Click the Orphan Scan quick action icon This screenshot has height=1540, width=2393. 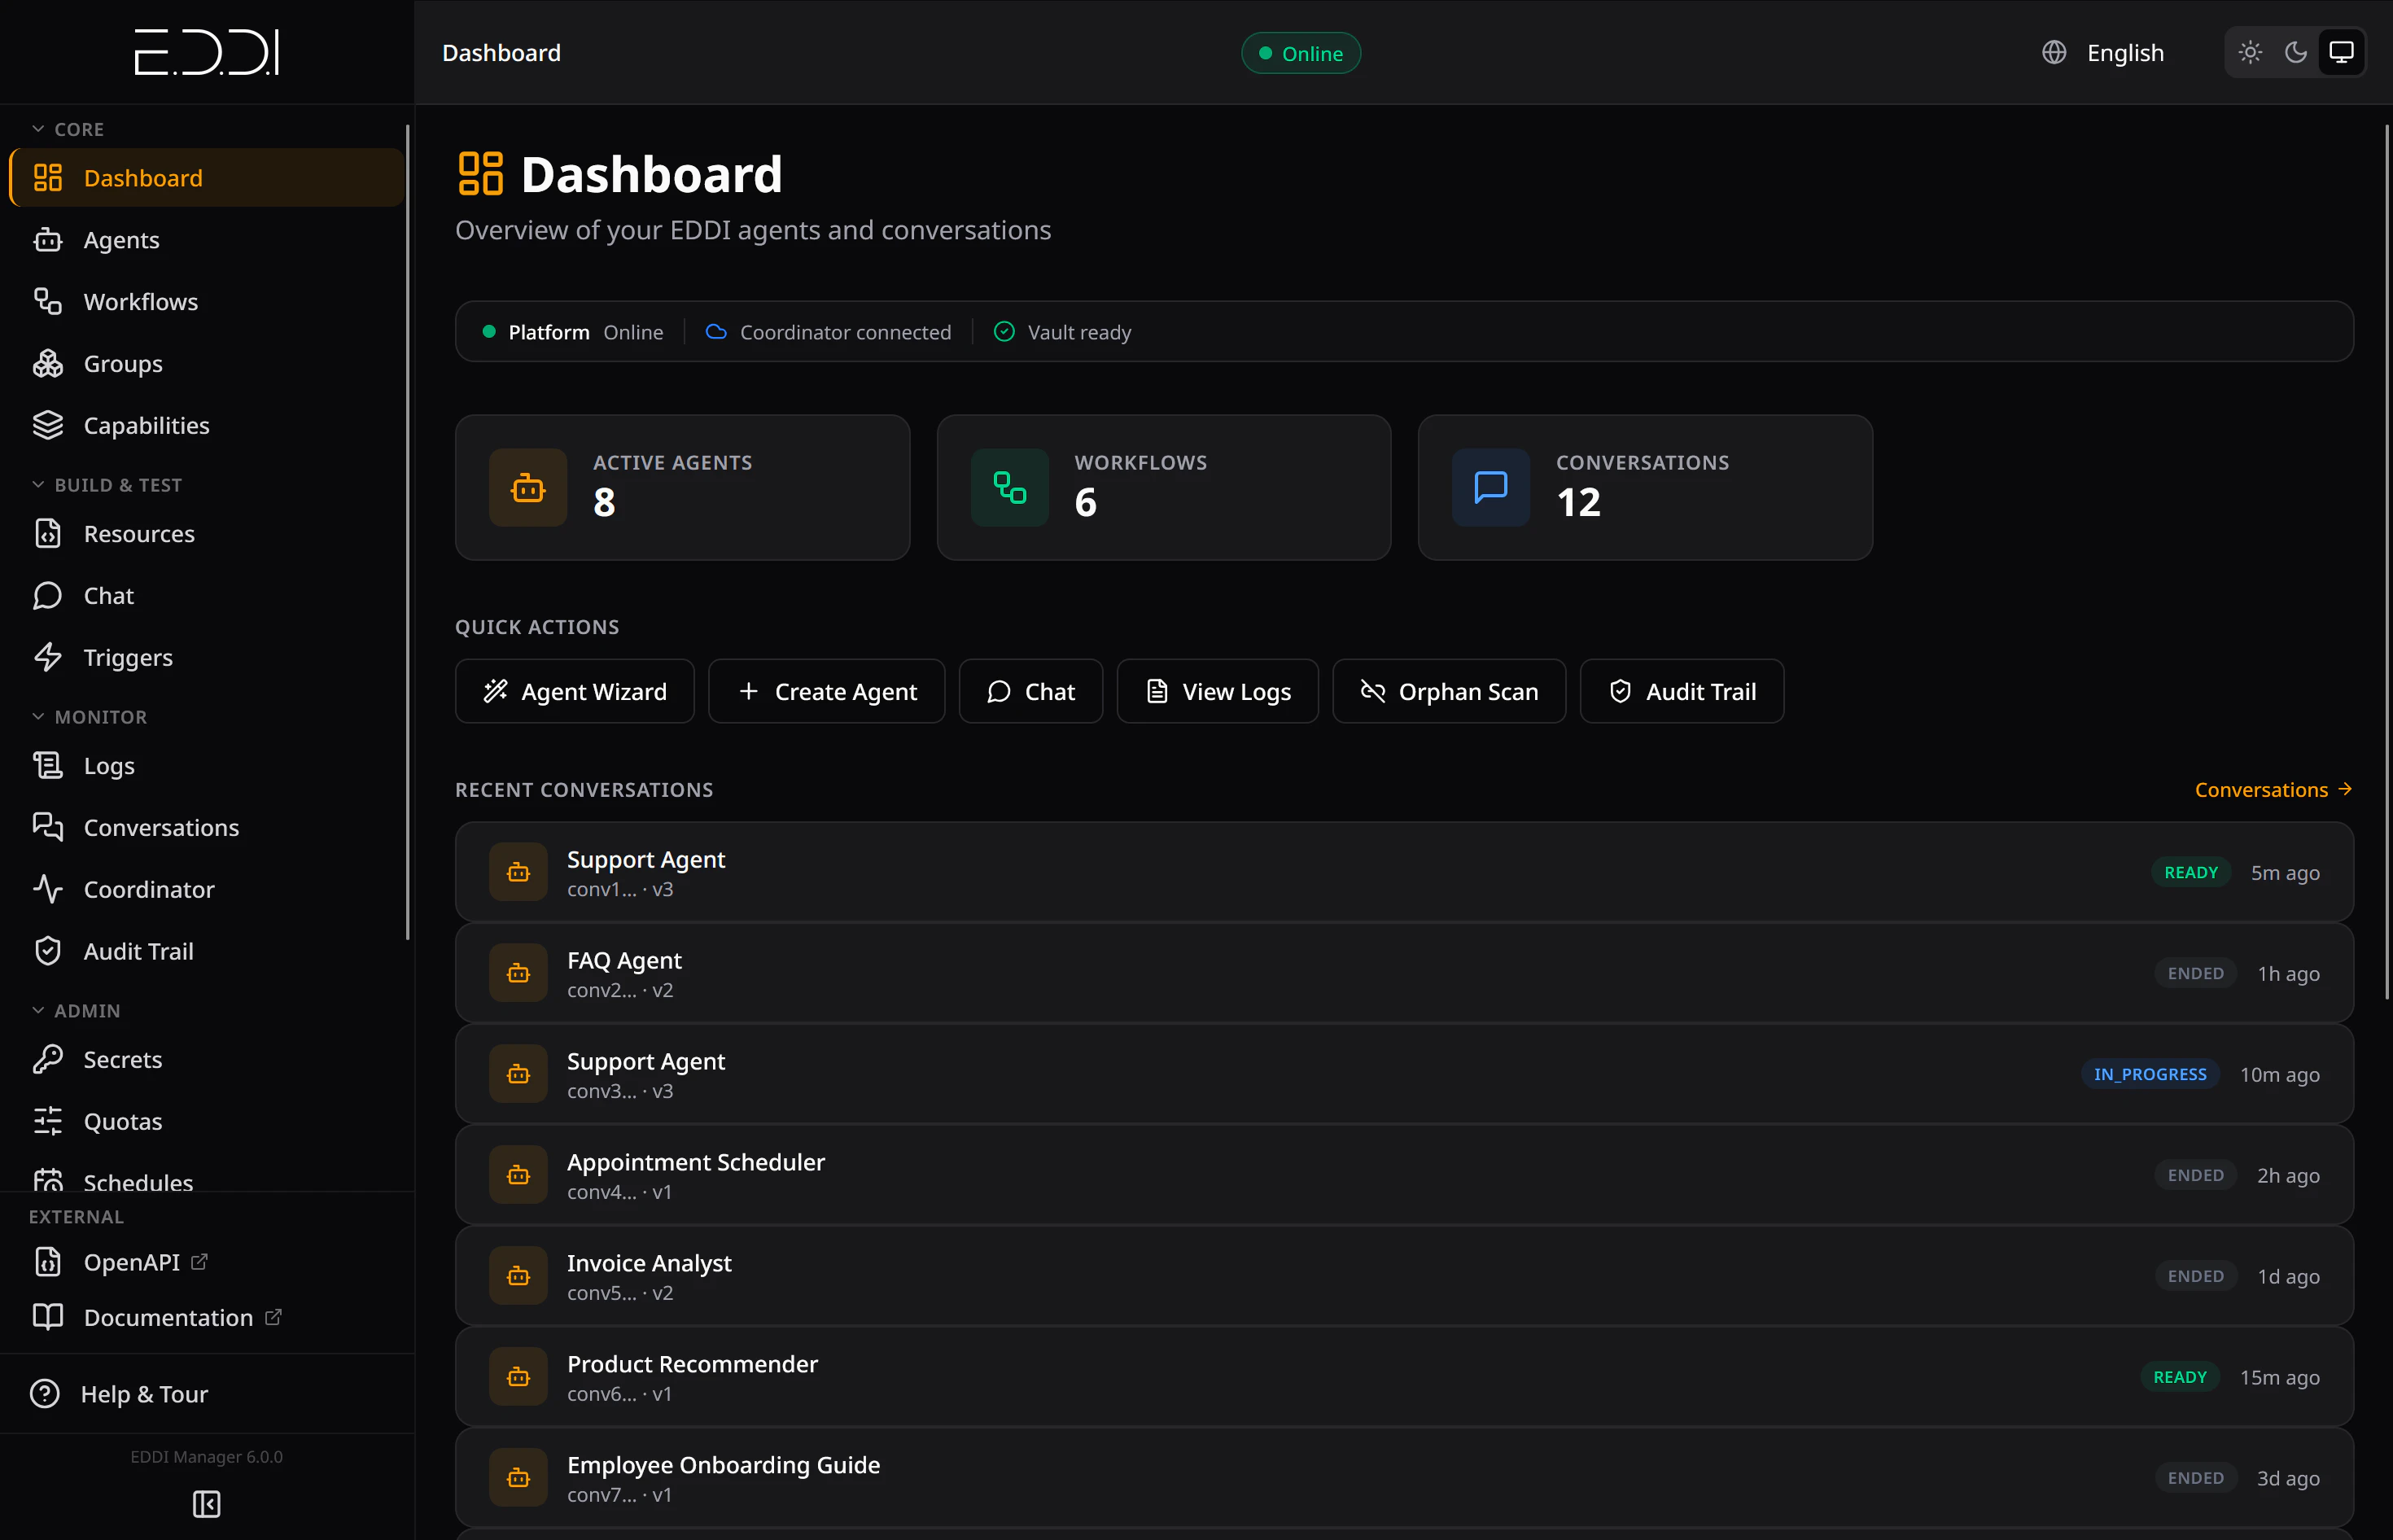pyautogui.click(x=1372, y=691)
